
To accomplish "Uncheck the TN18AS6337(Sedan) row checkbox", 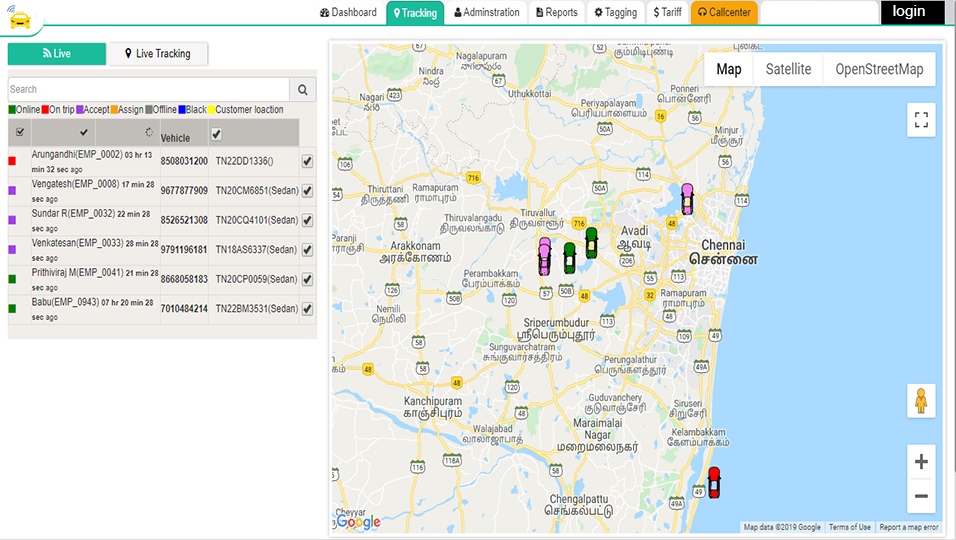I will coord(307,249).
